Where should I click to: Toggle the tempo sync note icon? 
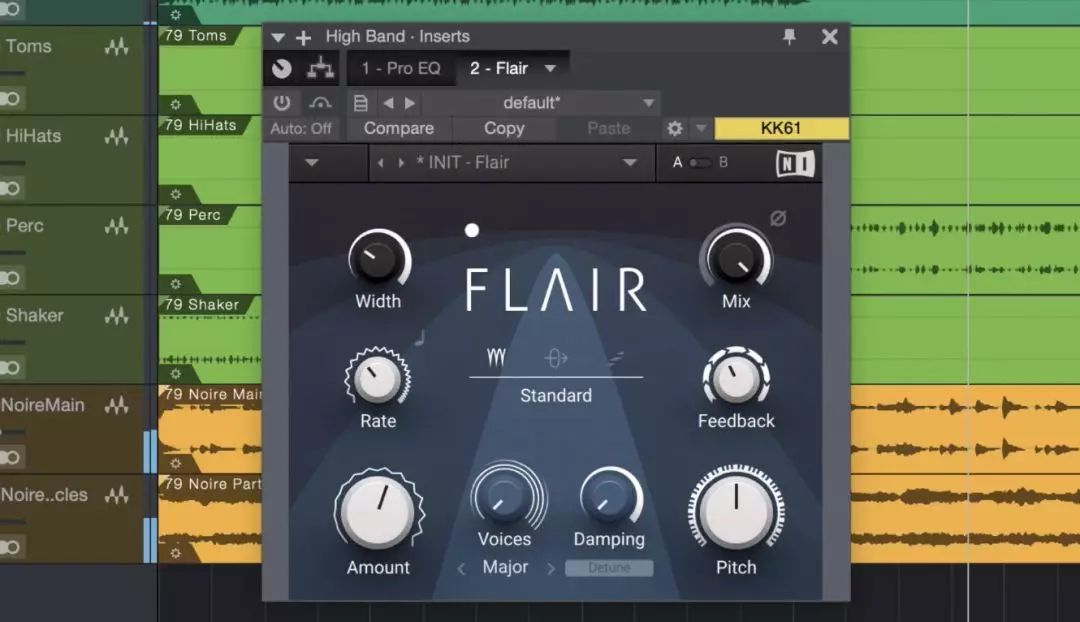point(419,338)
